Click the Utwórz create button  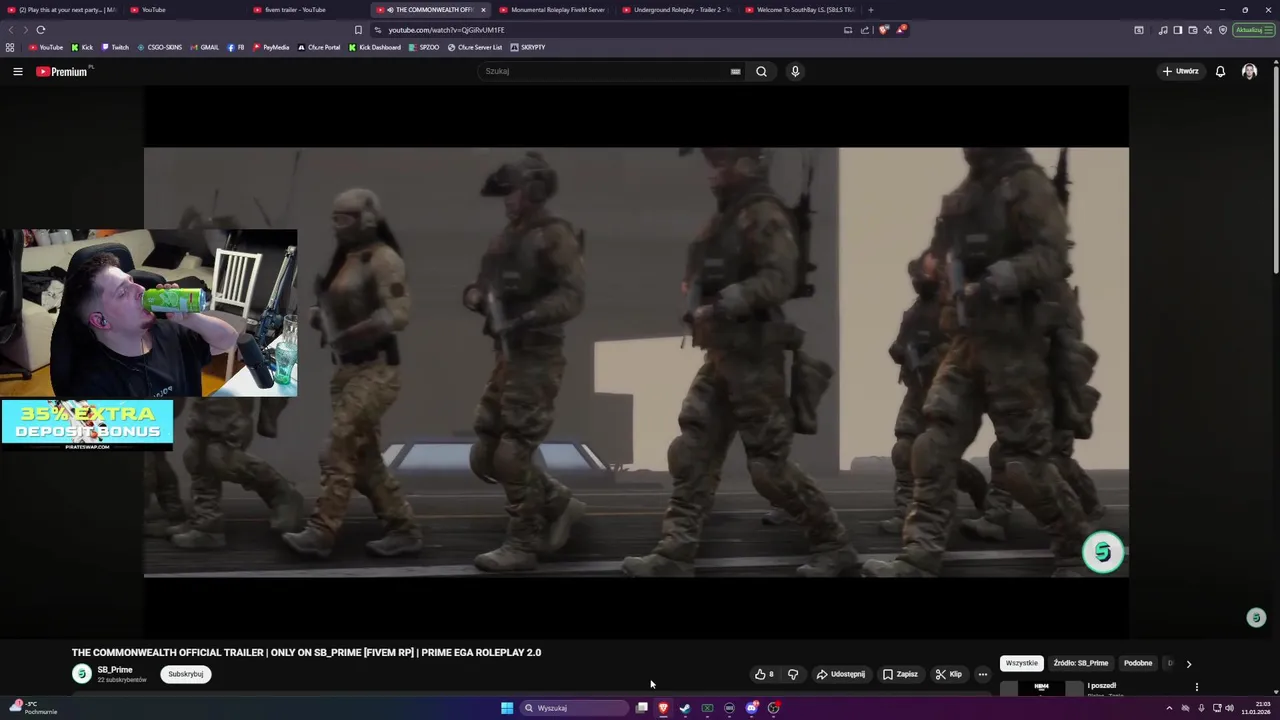tap(1180, 71)
